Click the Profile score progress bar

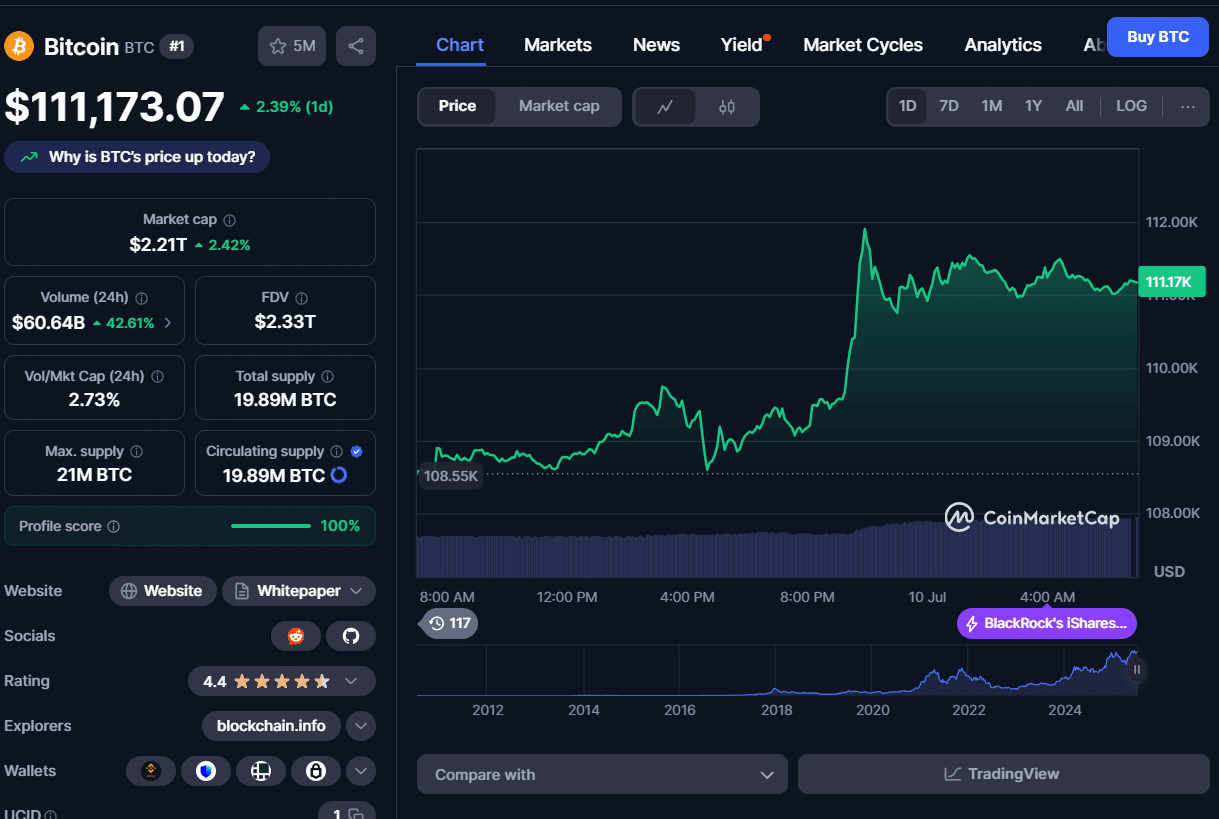tap(271, 526)
